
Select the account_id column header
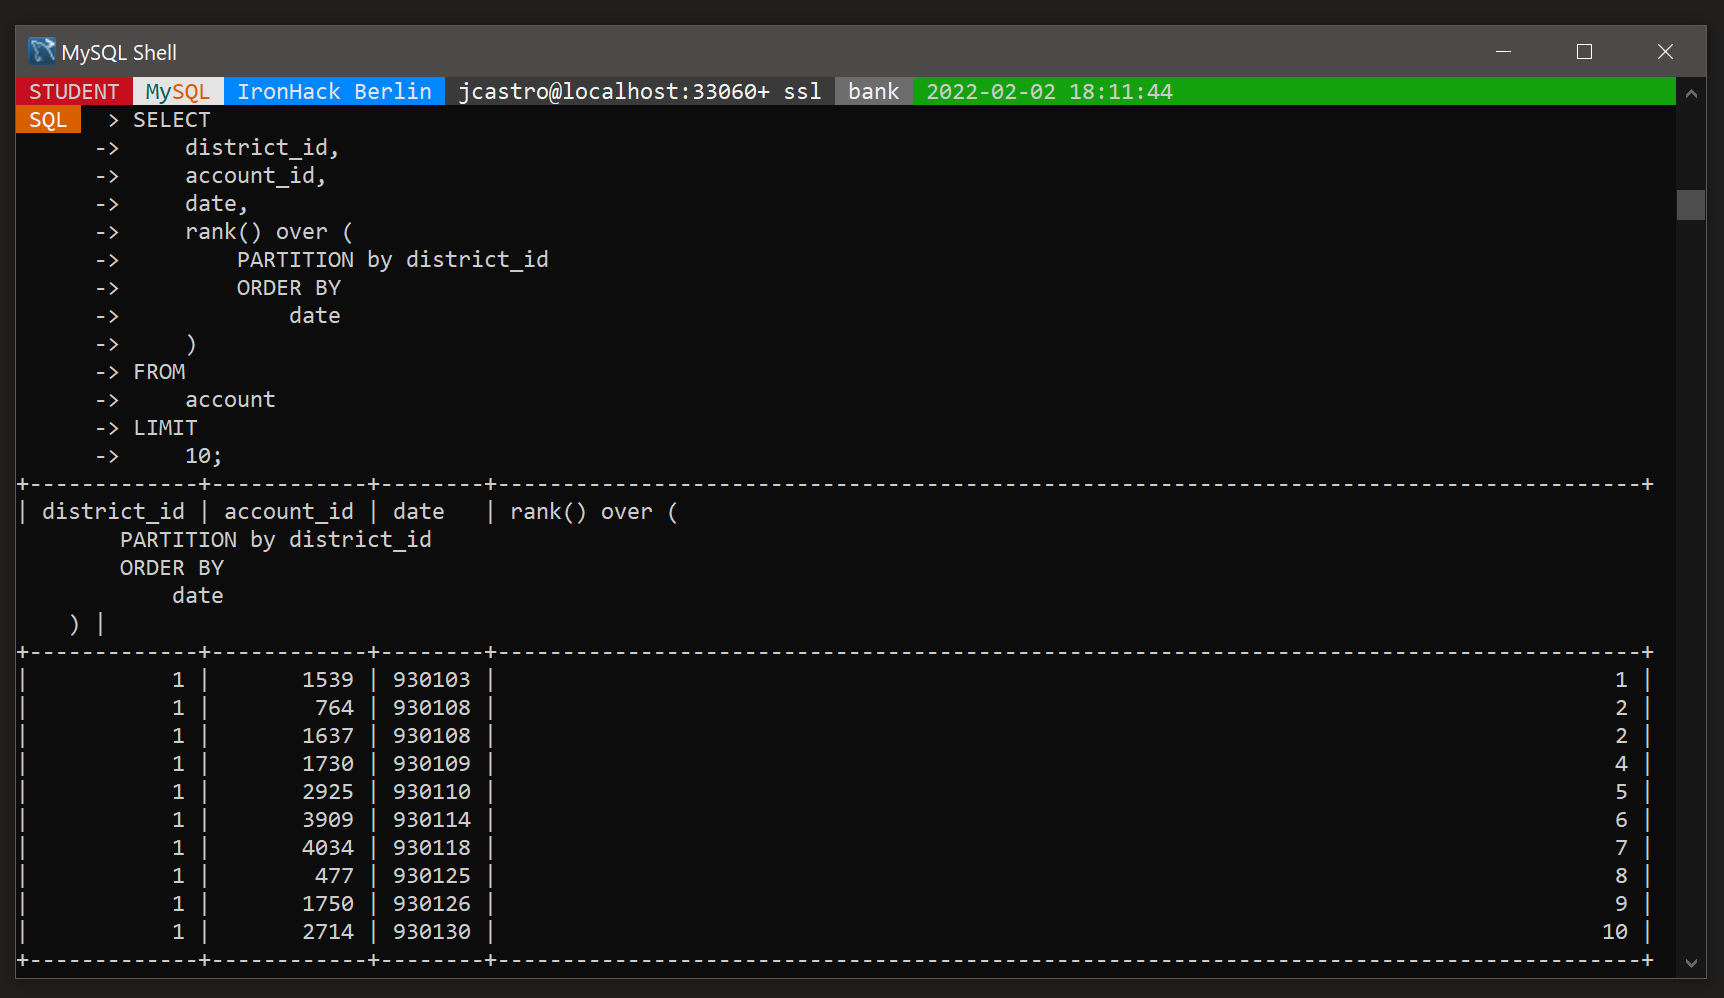tap(288, 511)
